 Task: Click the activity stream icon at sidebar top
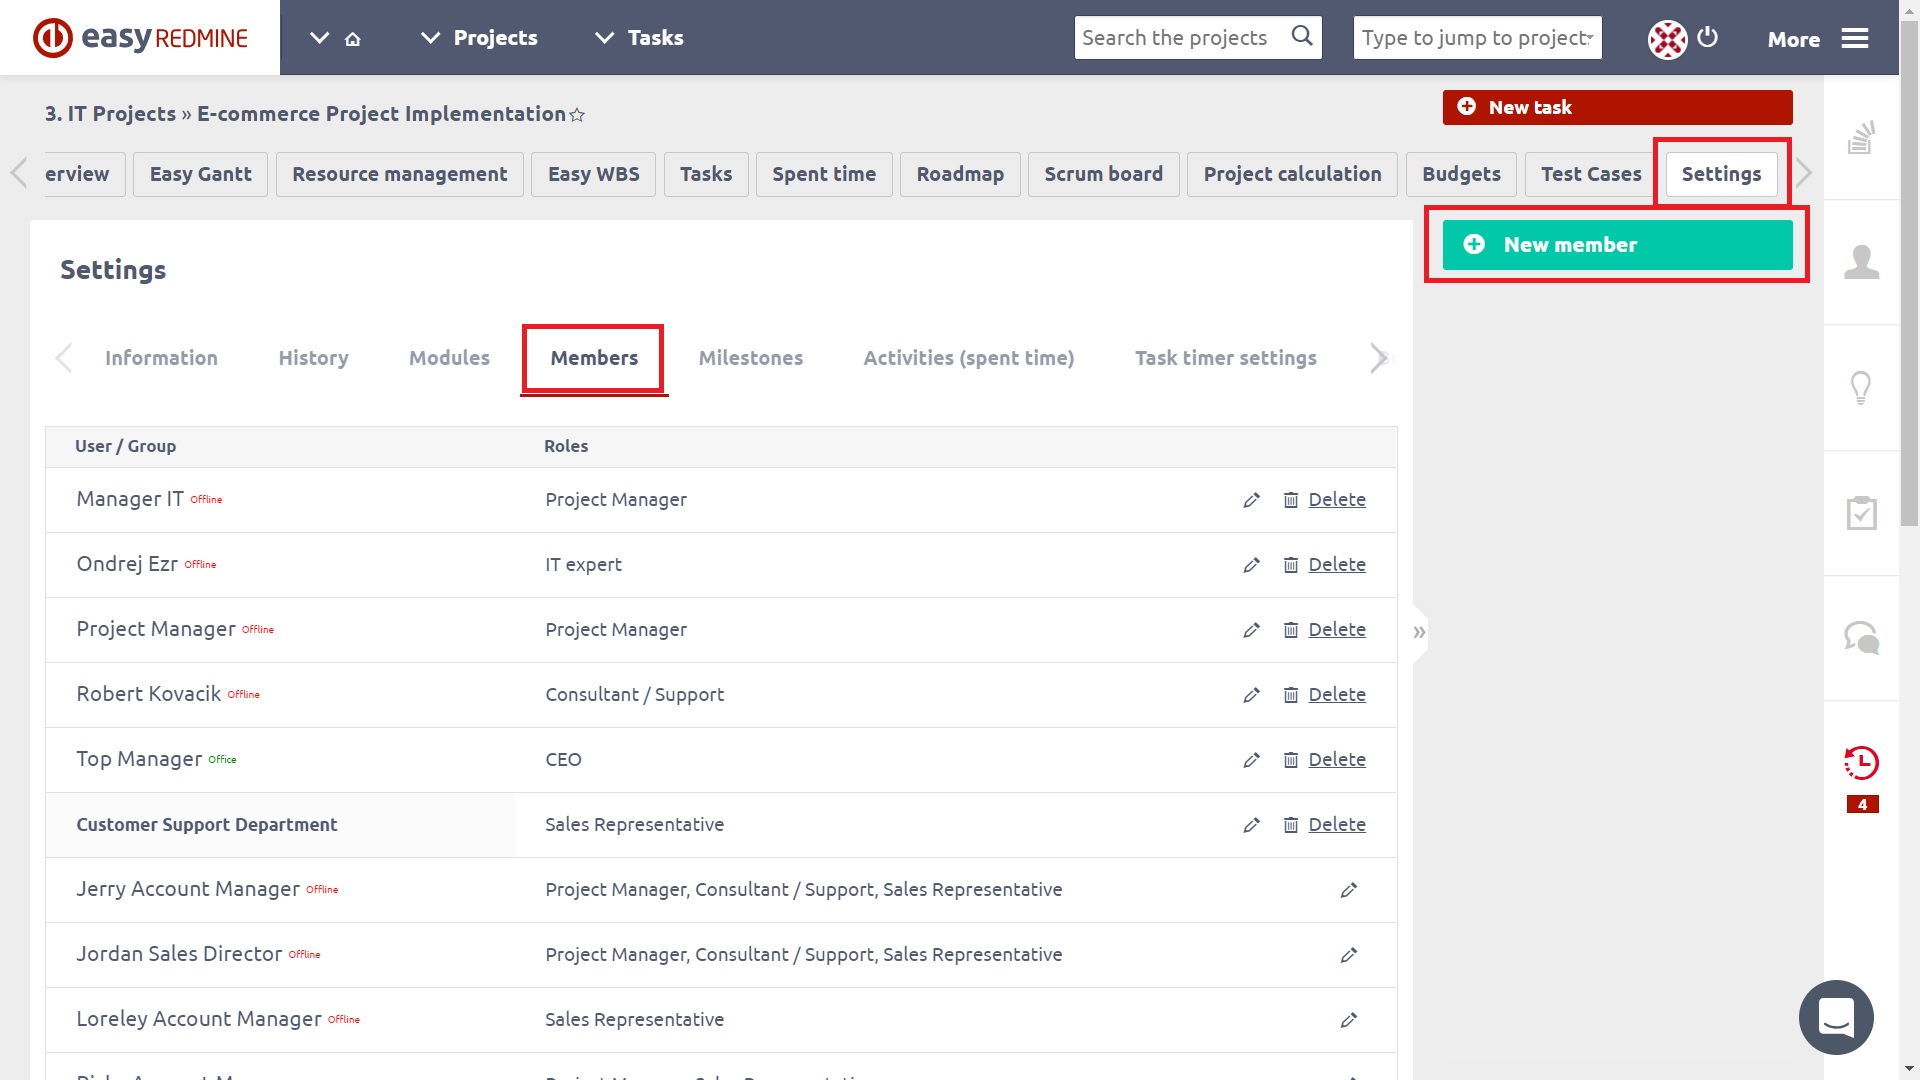[x=1860, y=138]
